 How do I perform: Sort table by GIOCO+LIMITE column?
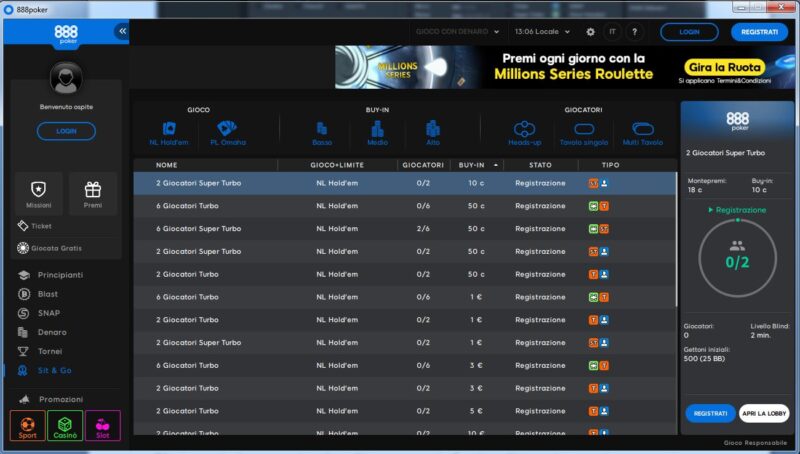point(337,165)
